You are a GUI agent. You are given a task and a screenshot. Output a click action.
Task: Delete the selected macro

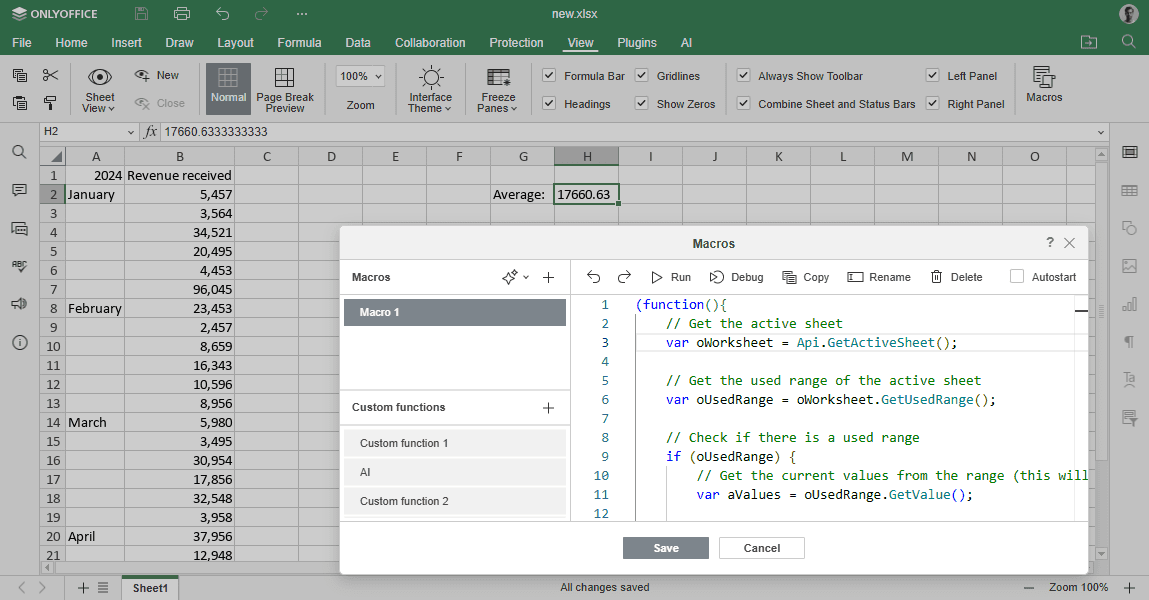[x=956, y=277]
